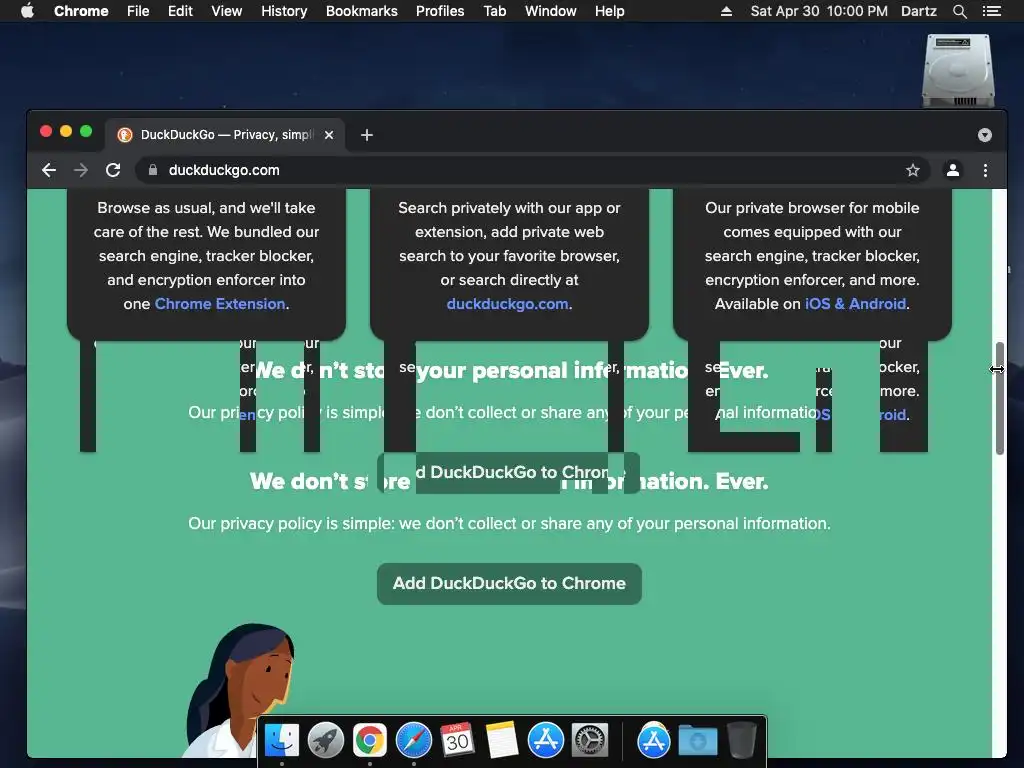Open the Bookmarks menu
The image size is (1024, 768).
tap(362, 11)
